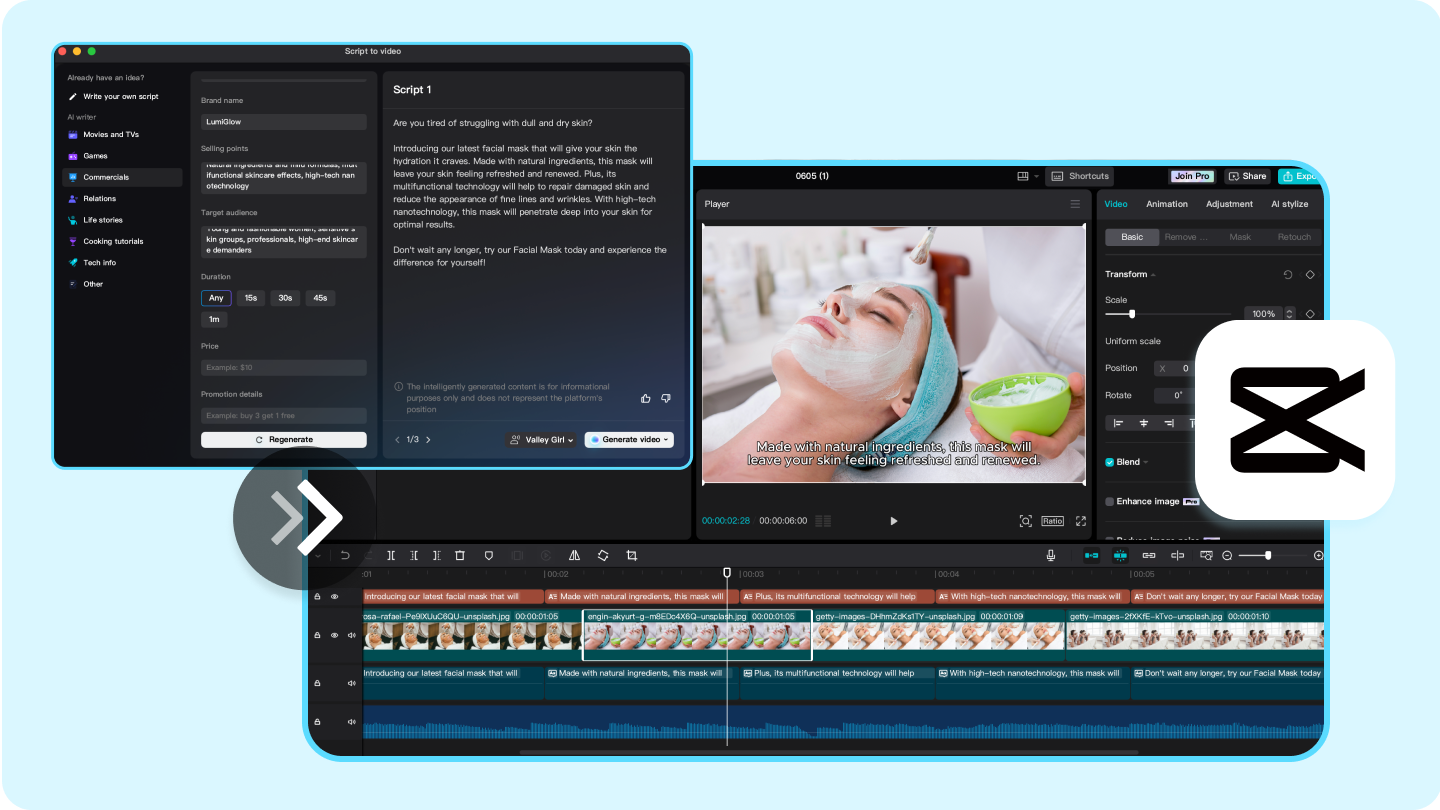Open the Valley Girl voice dropdown
This screenshot has width=1440, height=810.
click(x=542, y=440)
